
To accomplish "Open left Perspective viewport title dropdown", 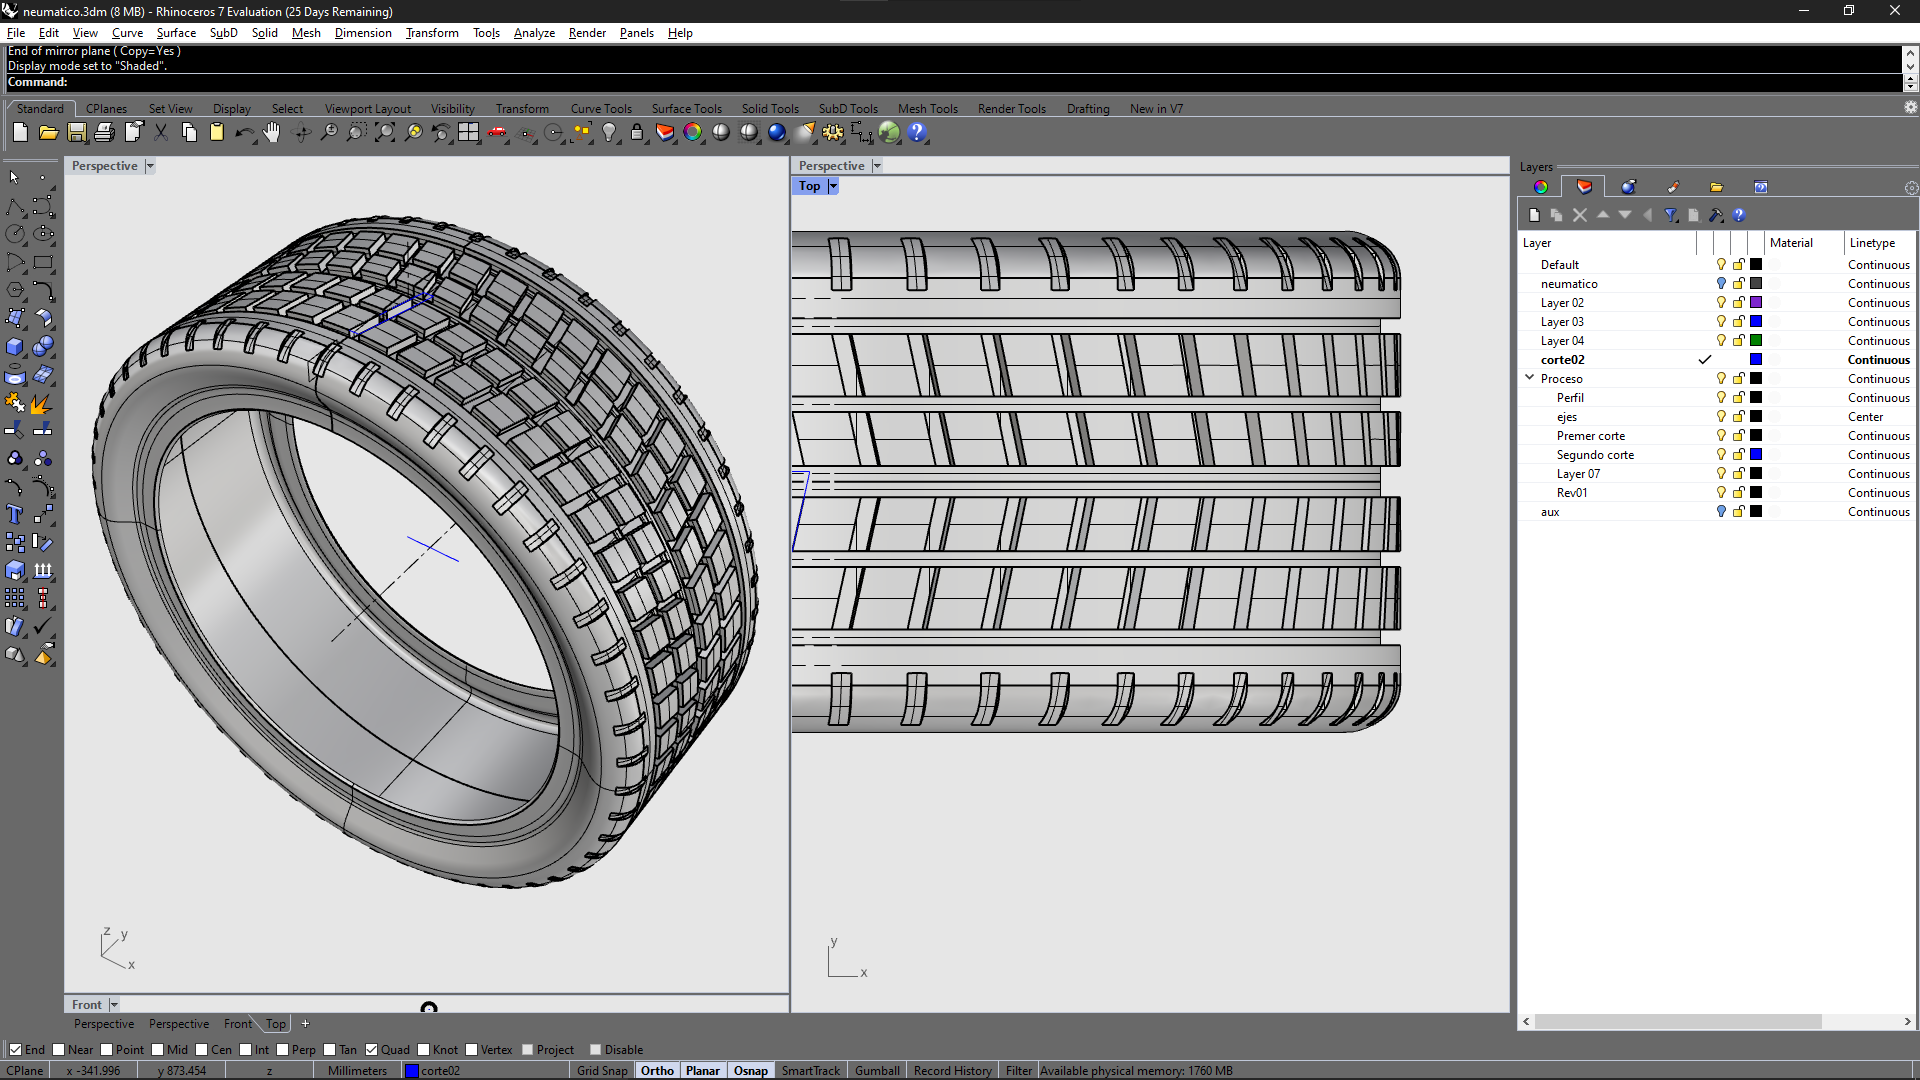I will (150, 166).
